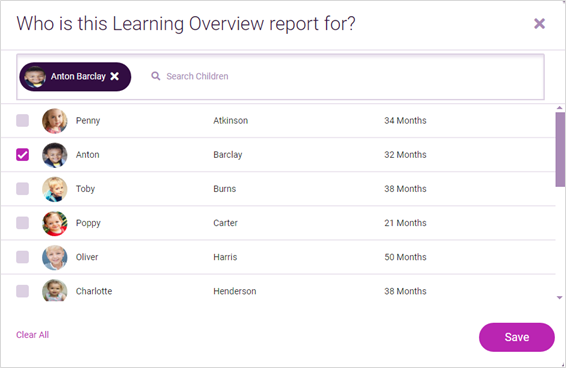Tick the checkbox for Penny Atkinson
This screenshot has height=368, width=566.
(22, 121)
